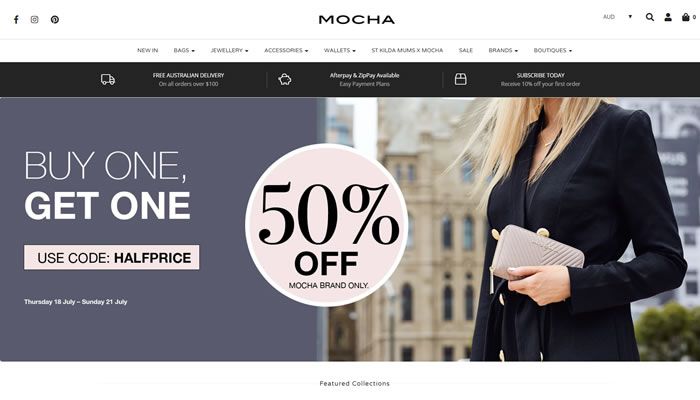Open St Kilda Mums x Mocha page
700x400 pixels.
pyautogui.click(x=407, y=50)
